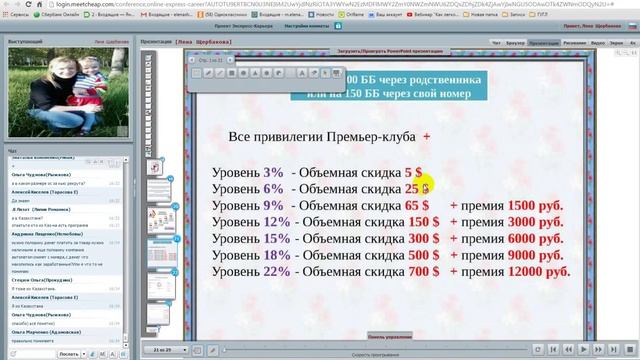Open the Сервисы bookmark
The width and height of the screenshot is (640, 360).
tap(16, 14)
